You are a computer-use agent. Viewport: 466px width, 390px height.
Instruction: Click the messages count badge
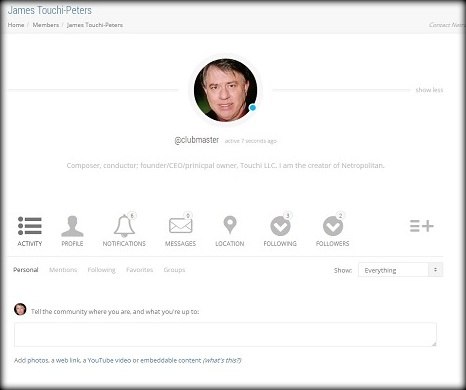(x=188, y=216)
